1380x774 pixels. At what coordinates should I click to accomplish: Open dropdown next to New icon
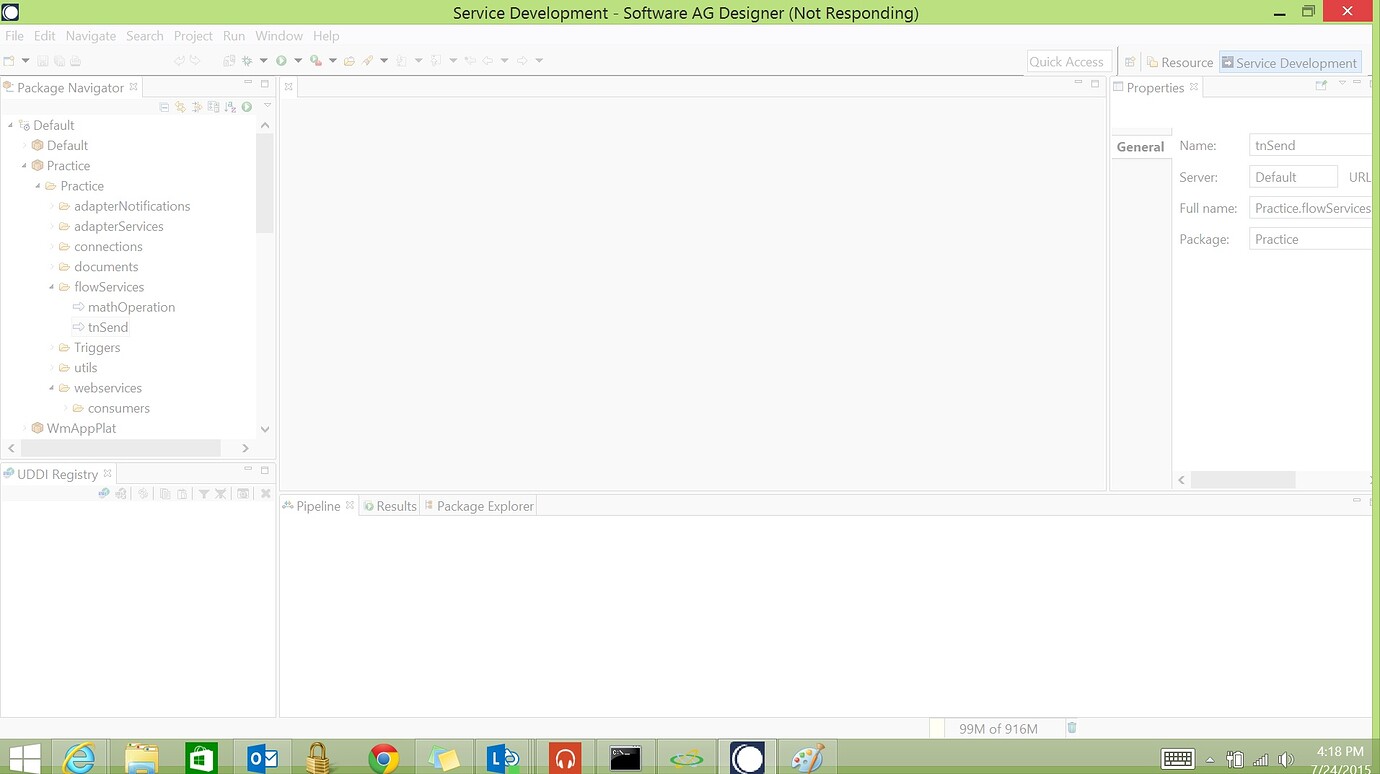26,61
